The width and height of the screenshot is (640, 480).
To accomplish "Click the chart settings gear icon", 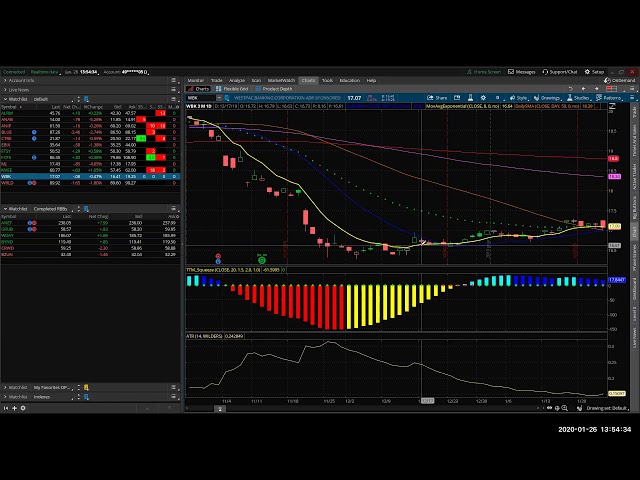I will pyautogui.click(x=483, y=98).
